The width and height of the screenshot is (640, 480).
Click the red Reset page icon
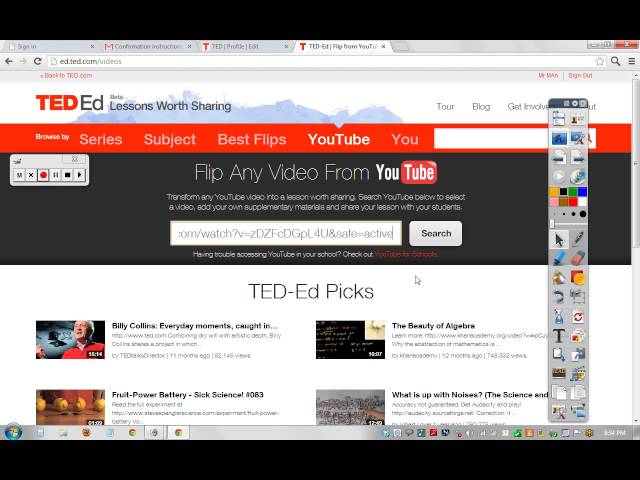pos(577,316)
